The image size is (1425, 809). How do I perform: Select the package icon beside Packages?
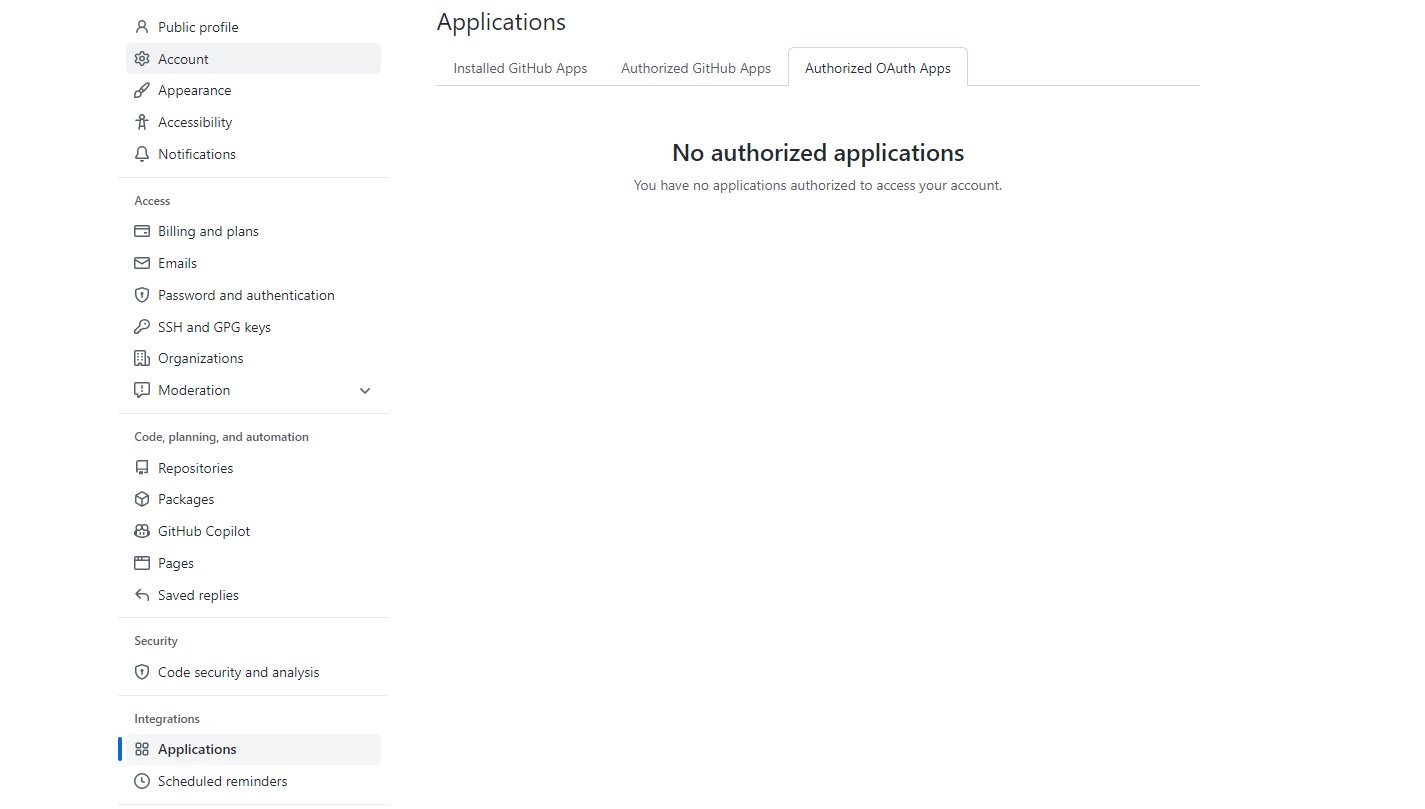tap(141, 498)
